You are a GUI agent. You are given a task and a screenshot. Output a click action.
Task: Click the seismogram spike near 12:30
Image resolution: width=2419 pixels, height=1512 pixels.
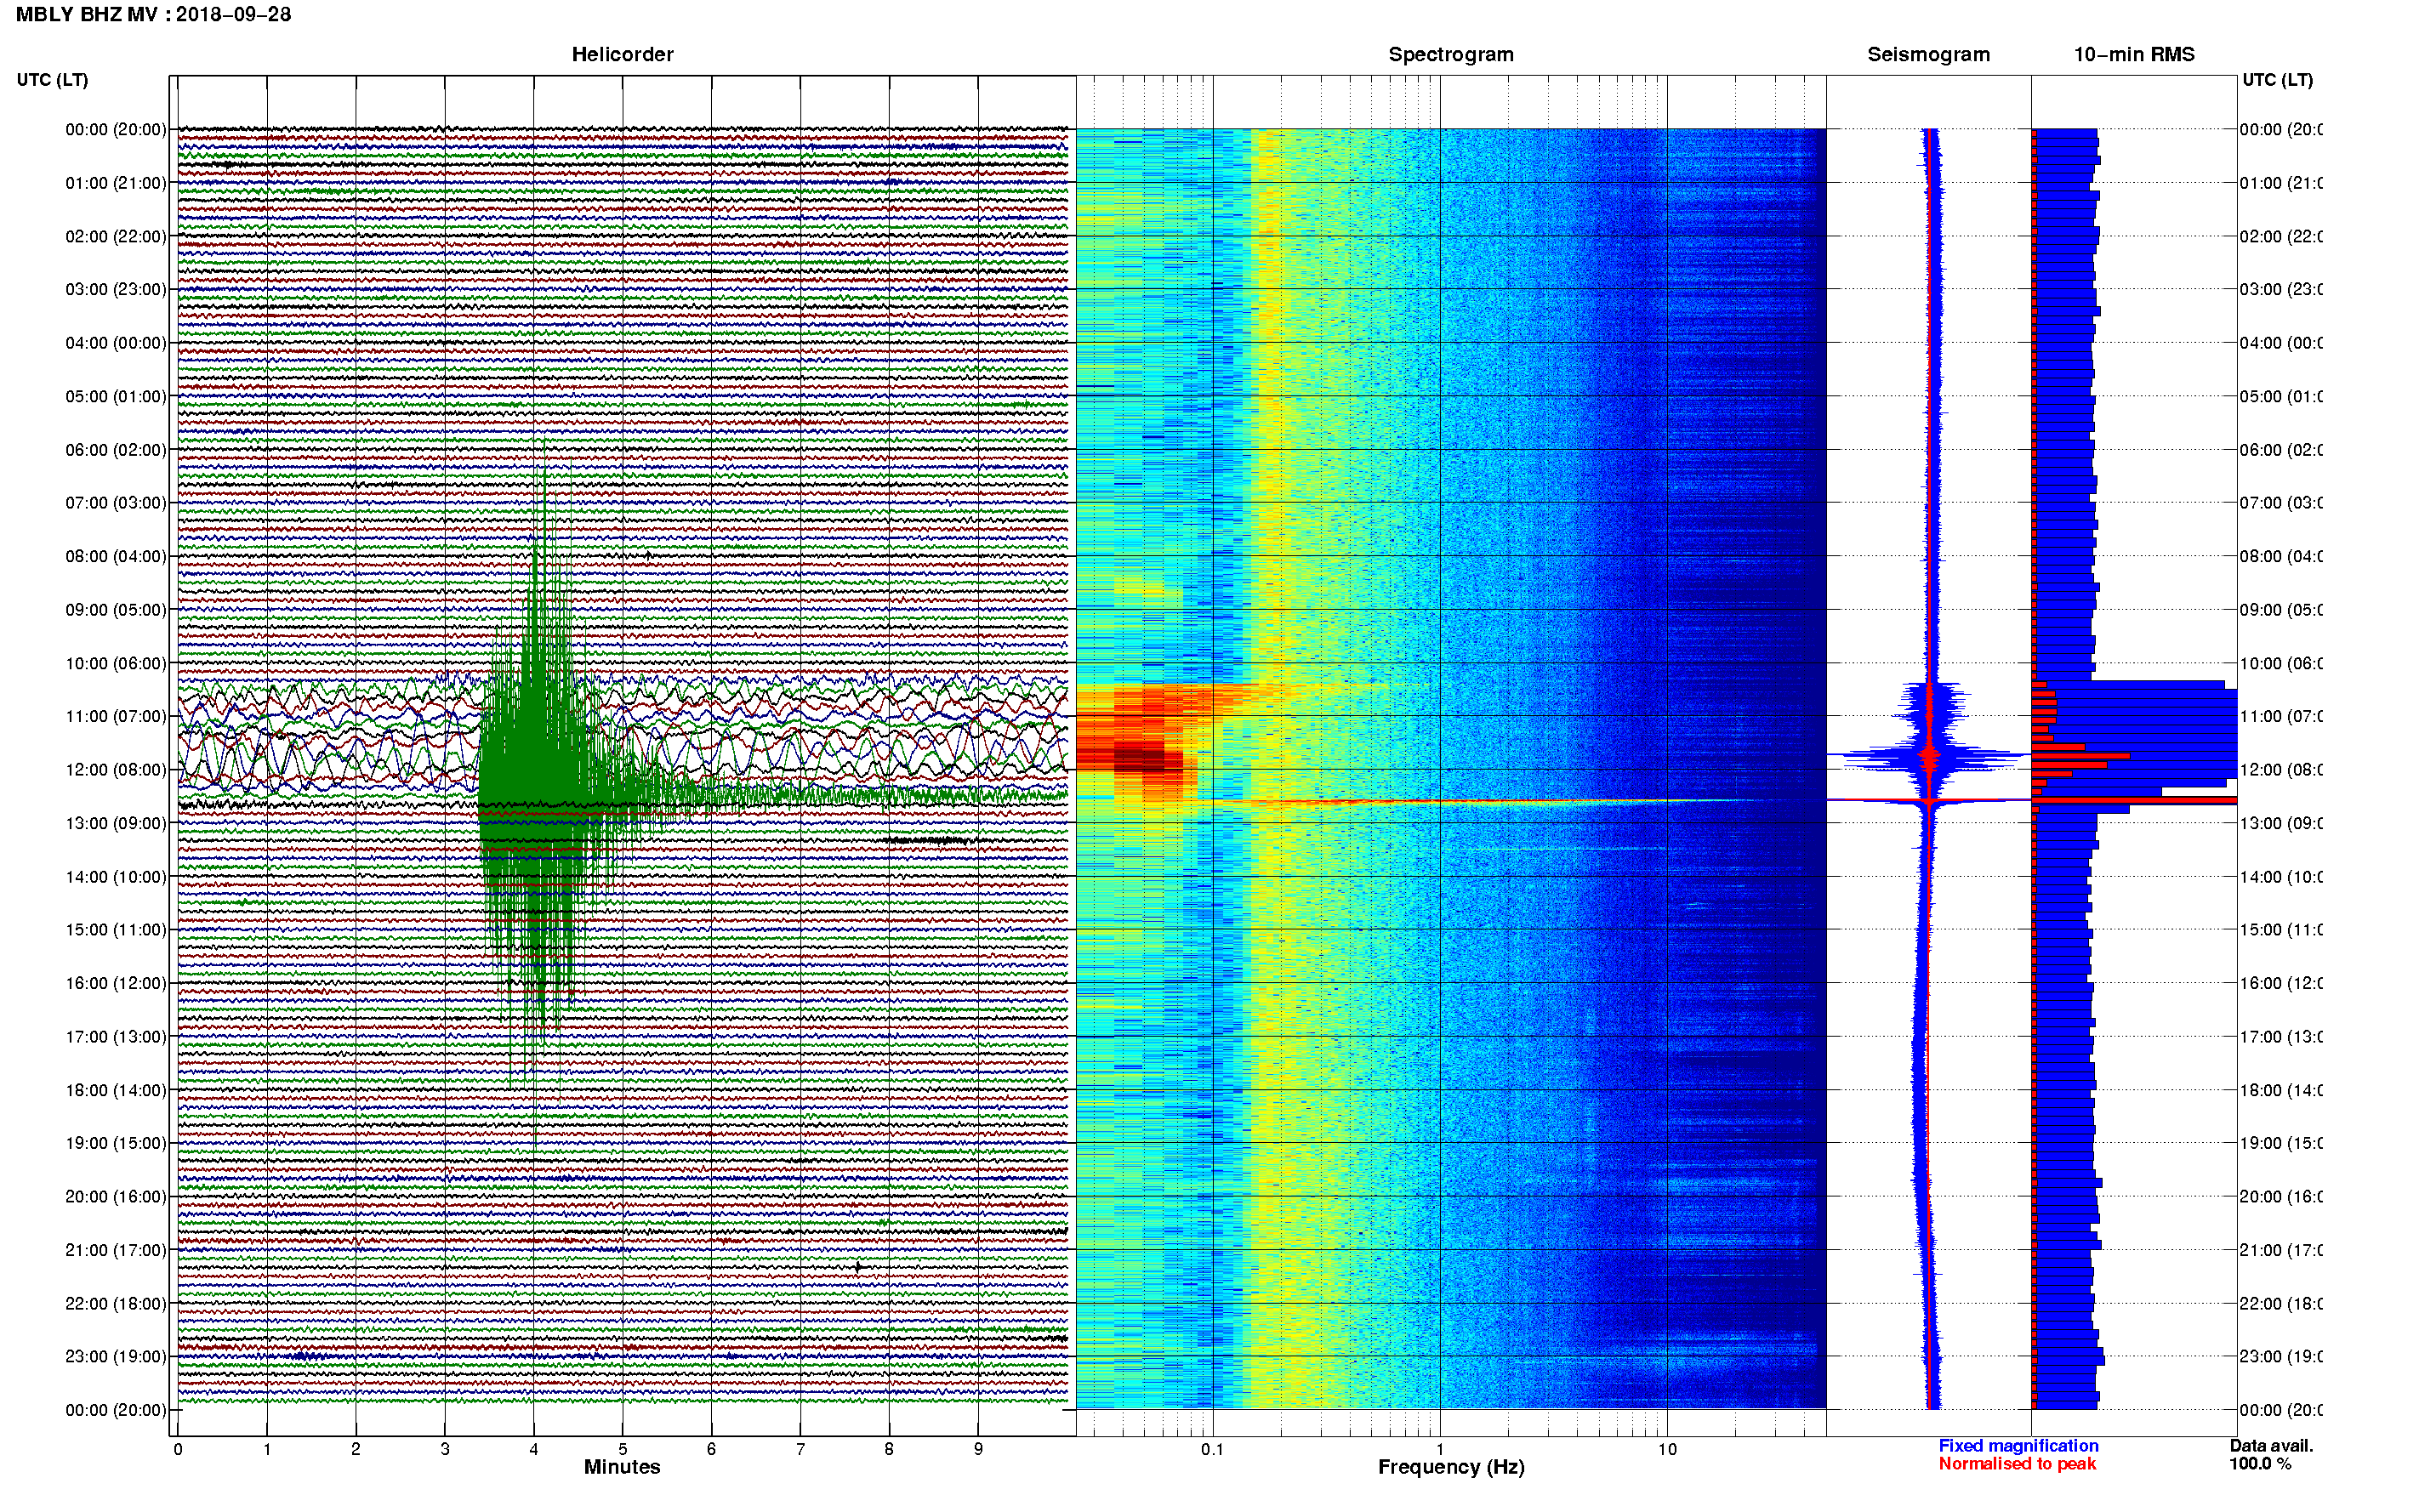tap(1929, 800)
